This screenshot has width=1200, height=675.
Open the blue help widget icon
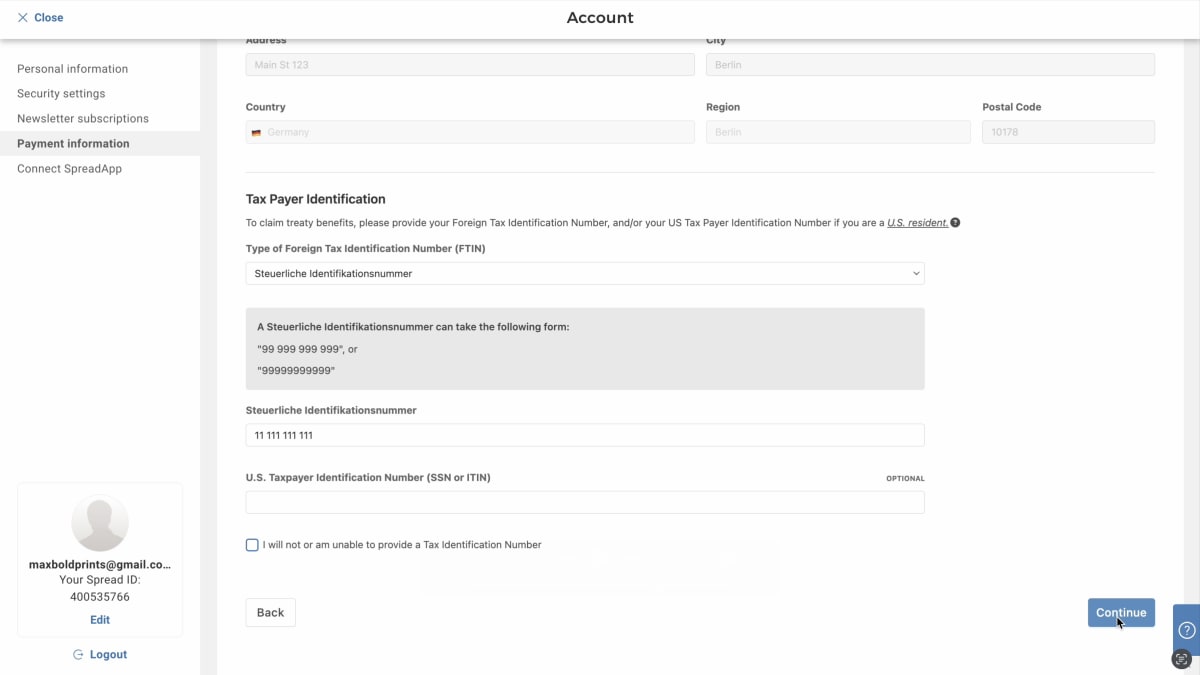click(1187, 630)
